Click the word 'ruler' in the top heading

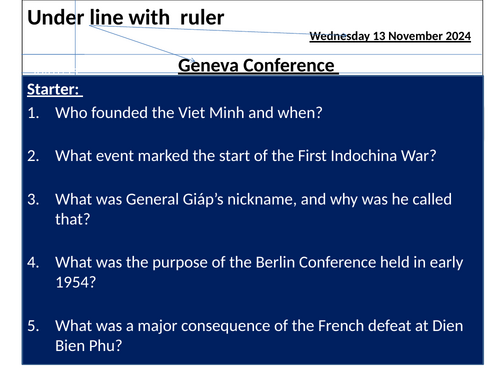(x=202, y=18)
